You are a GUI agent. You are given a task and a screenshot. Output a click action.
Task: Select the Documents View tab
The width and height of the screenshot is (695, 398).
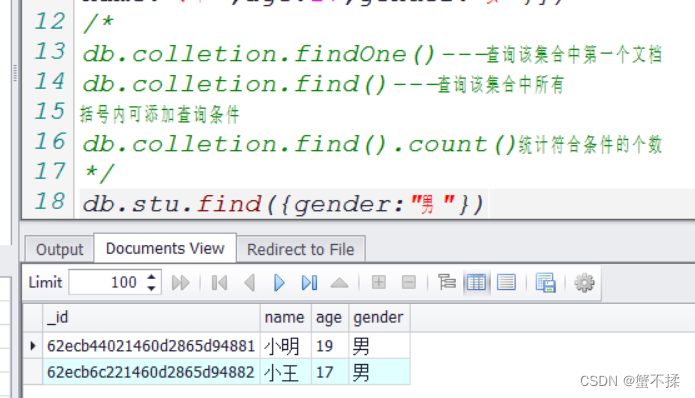[165, 249]
